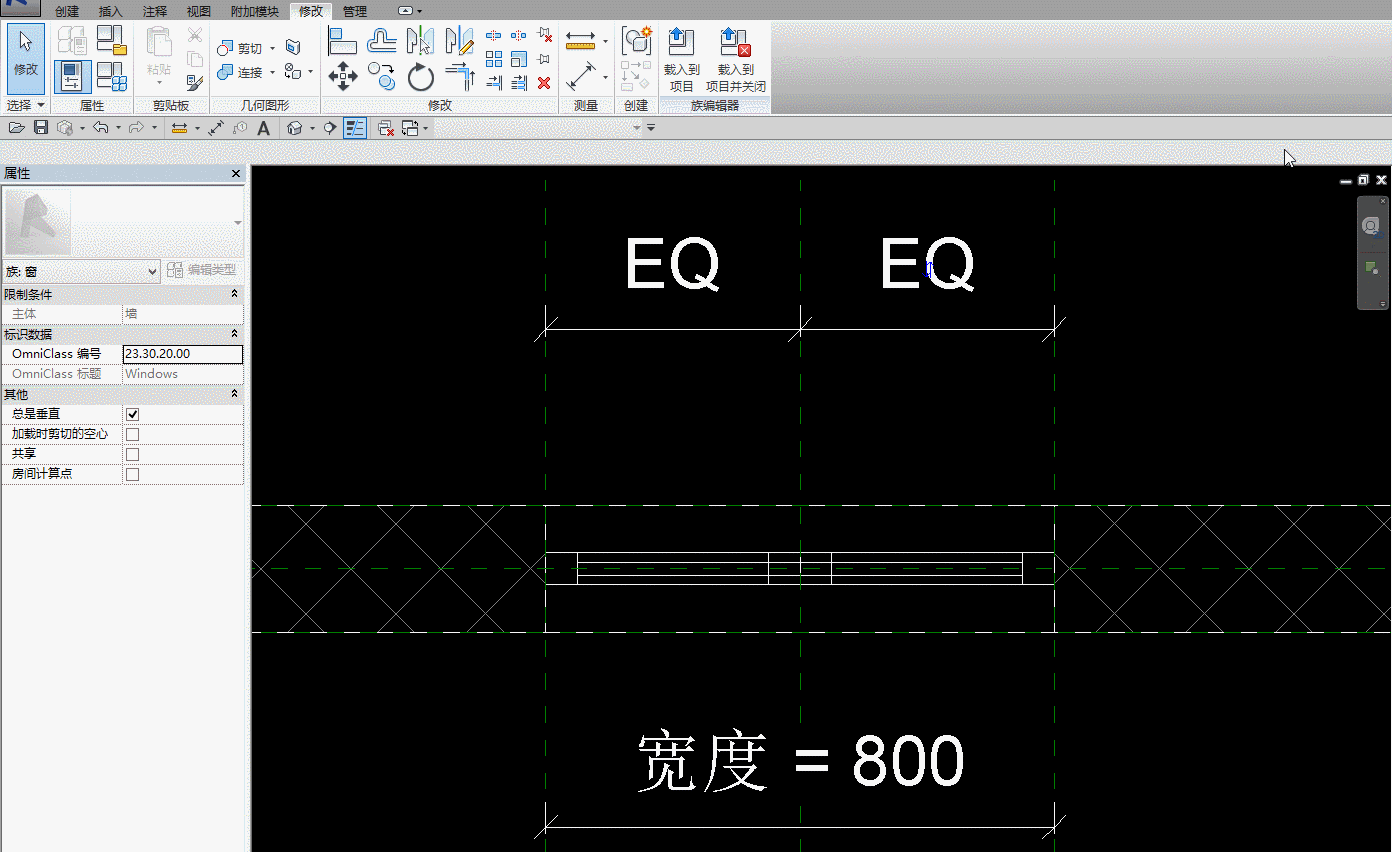Screen dimensions: 1392x852
Task: Open the 管理 ribbon tab
Action: [355, 11]
